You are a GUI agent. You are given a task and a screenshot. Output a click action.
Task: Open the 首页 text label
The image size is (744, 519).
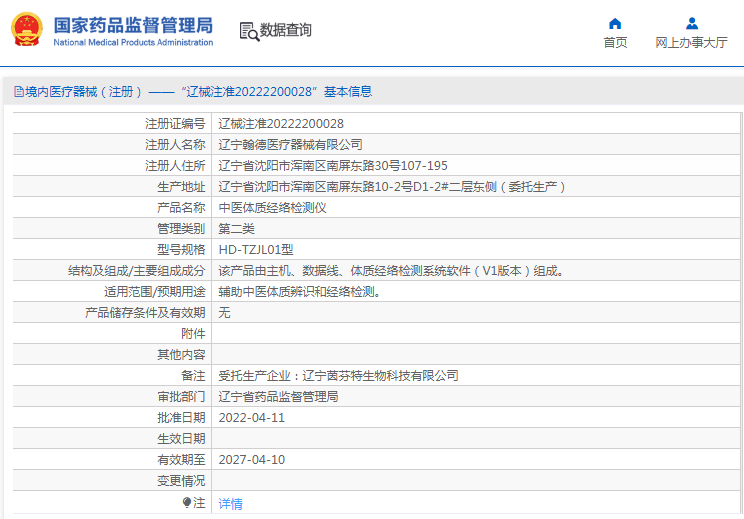[615, 42]
